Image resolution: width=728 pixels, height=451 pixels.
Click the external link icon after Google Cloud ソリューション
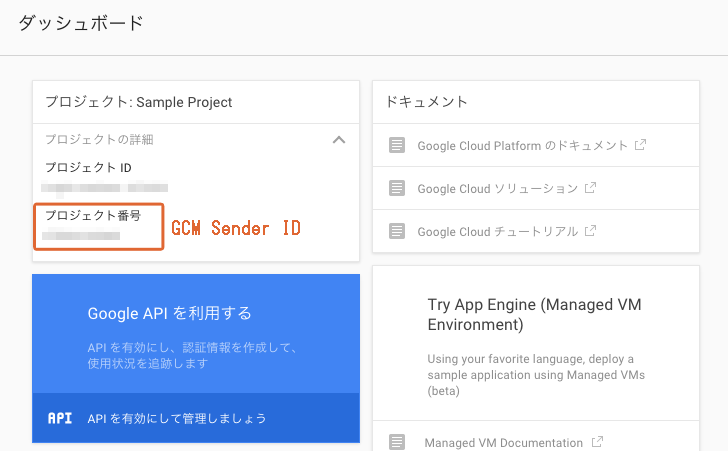coord(590,188)
